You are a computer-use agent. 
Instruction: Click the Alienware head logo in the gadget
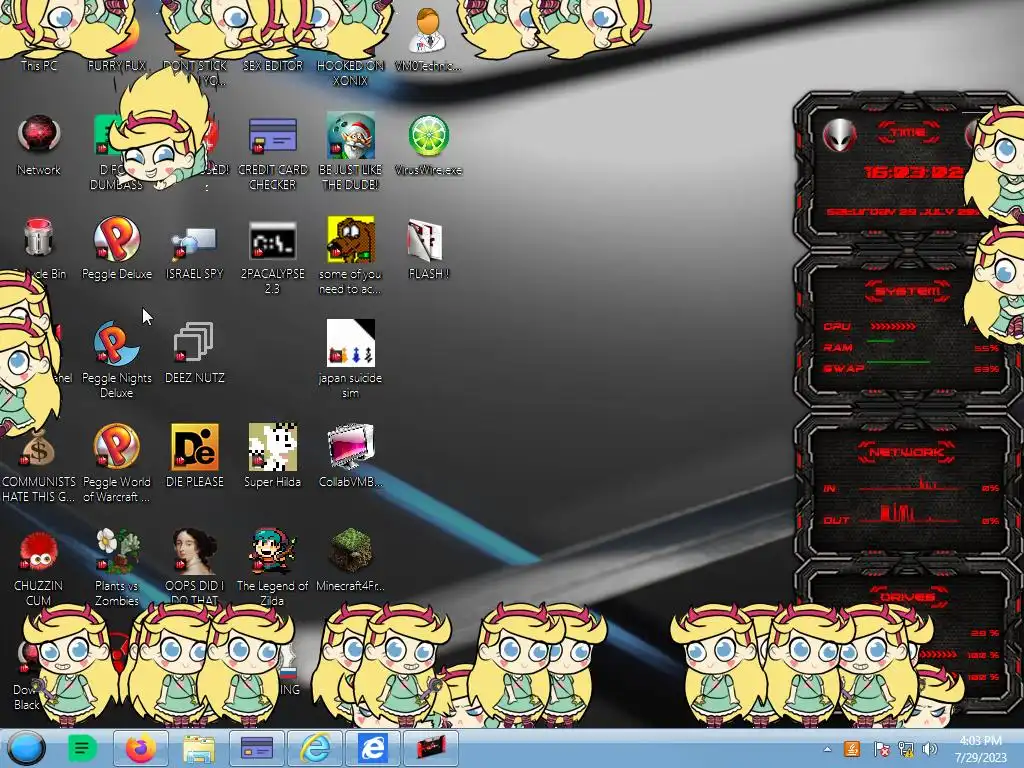(x=839, y=135)
